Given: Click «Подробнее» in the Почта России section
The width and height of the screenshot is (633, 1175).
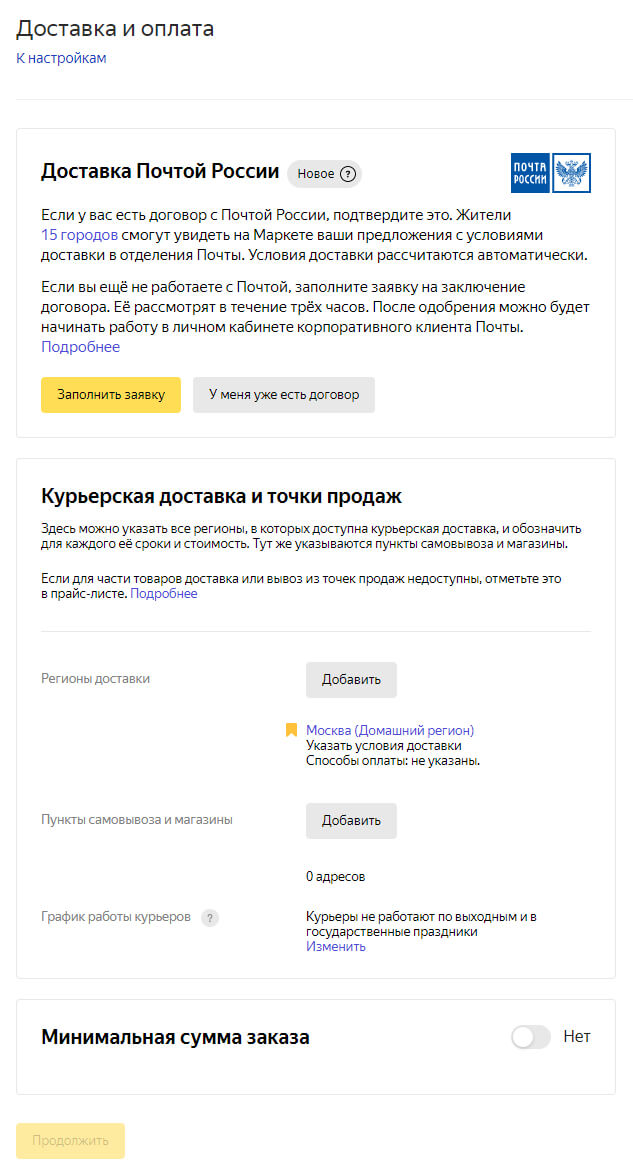Looking at the screenshot, I should 71,345.
